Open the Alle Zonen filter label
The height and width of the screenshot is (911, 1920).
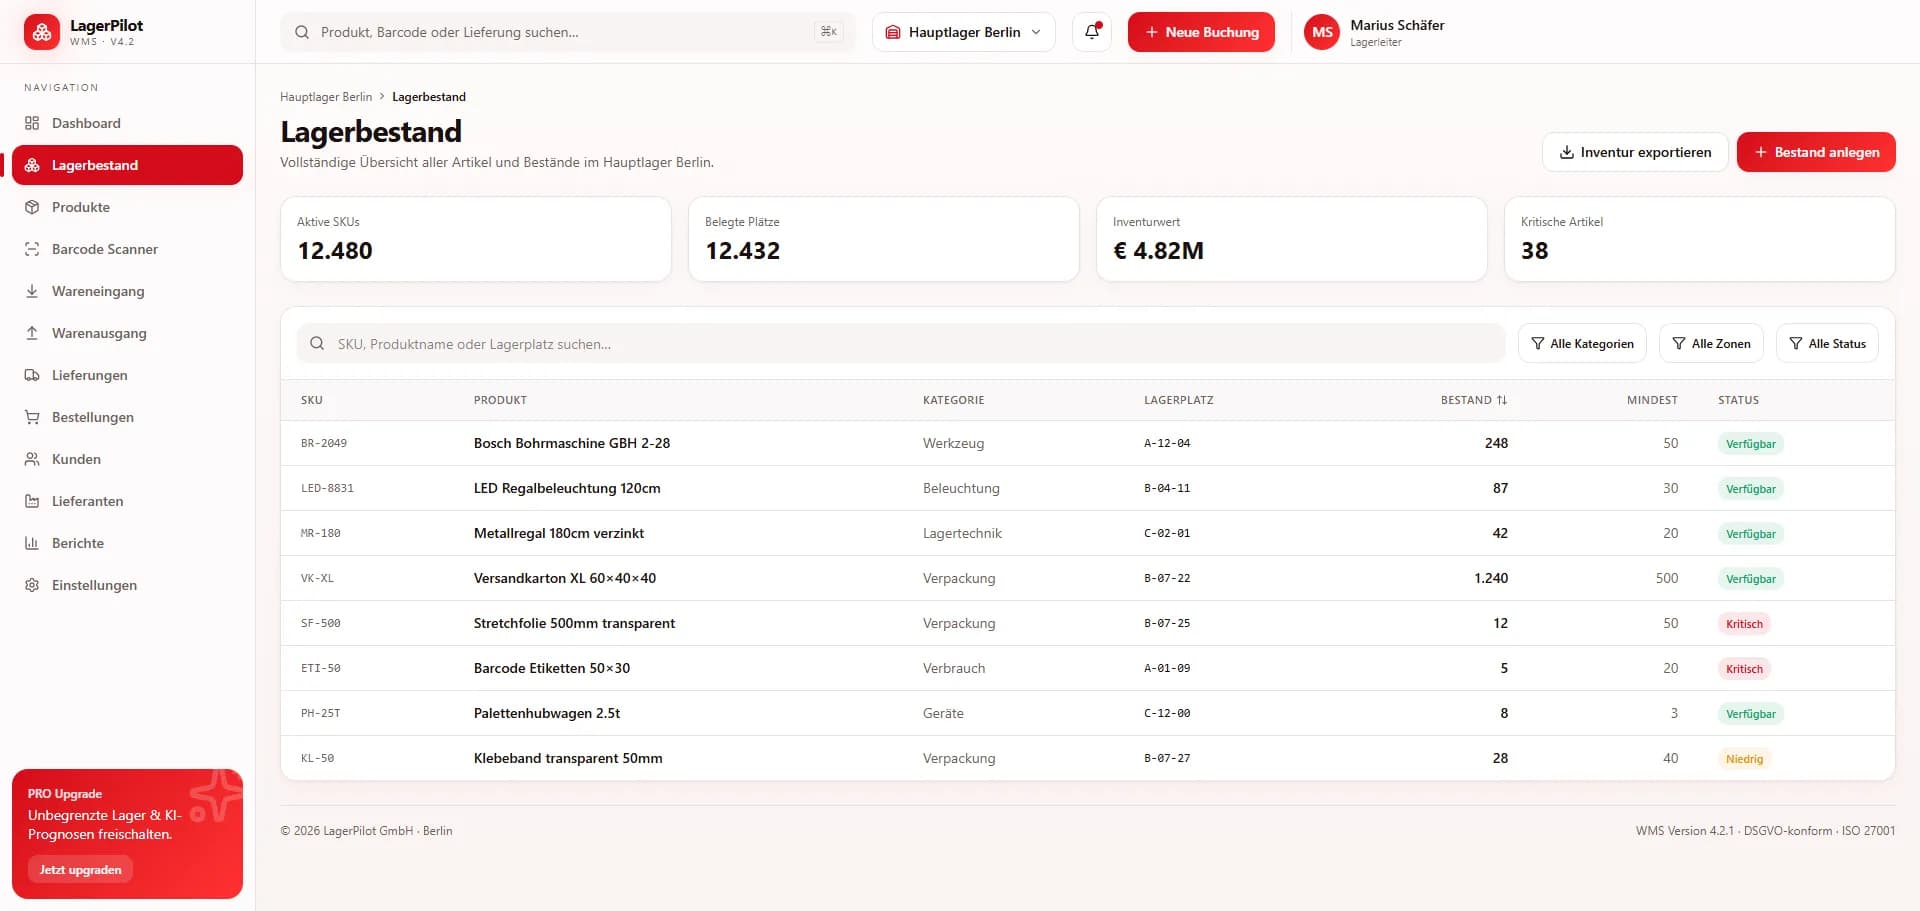click(1721, 343)
